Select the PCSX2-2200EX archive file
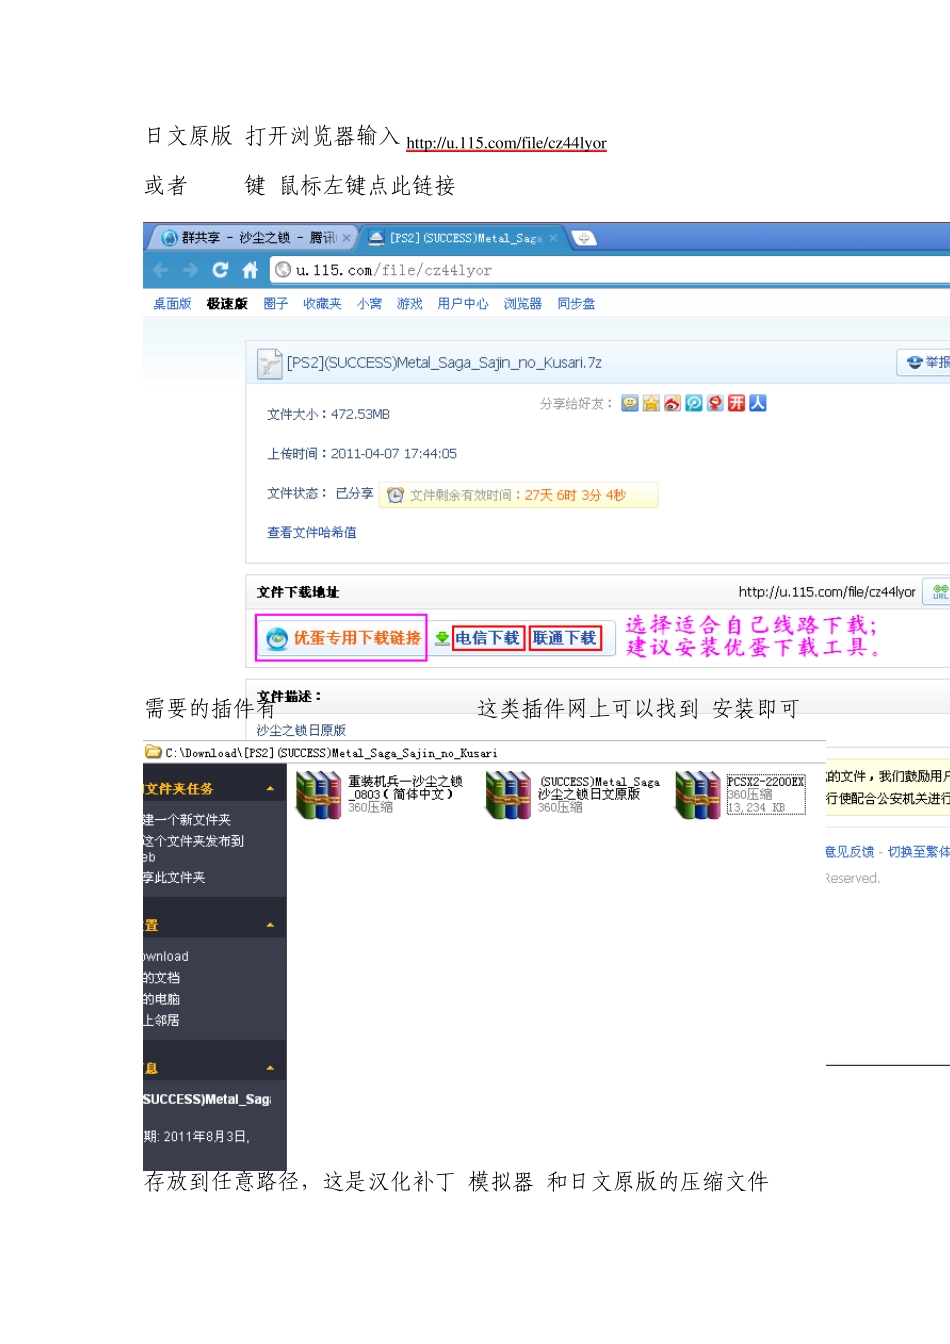The width and height of the screenshot is (950, 1344). pyautogui.click(x=741, y=795)
